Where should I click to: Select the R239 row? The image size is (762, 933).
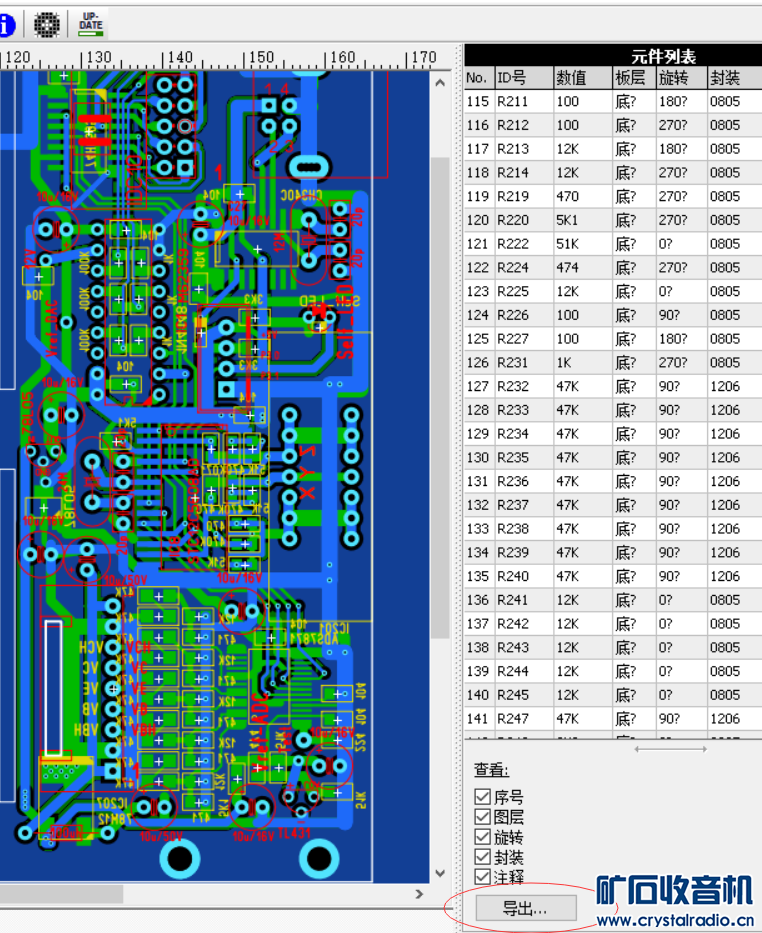tap(613, 553)
